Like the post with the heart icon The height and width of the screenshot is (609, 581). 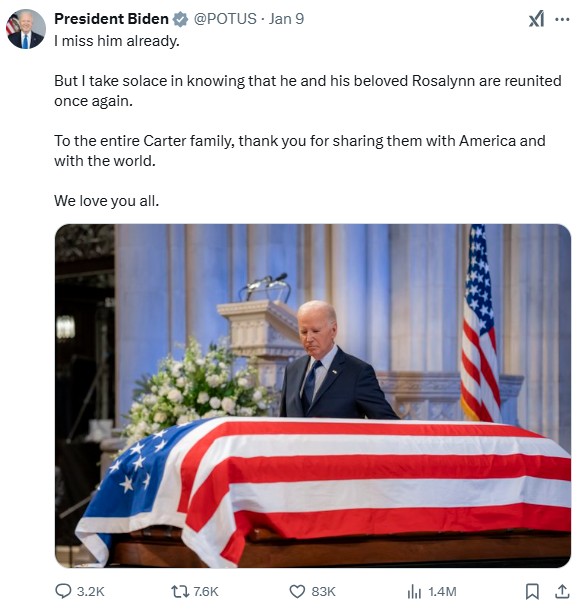pyautogui.click(x=297, y=591)
